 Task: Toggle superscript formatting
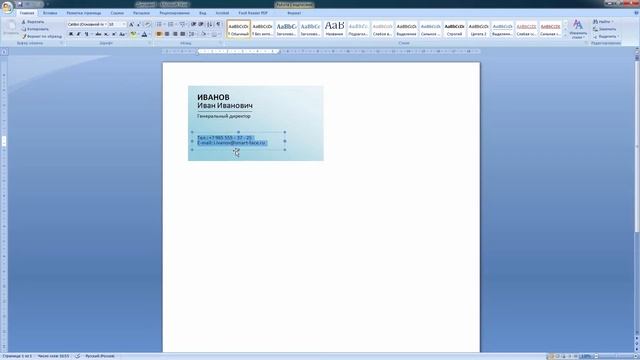click(x=113, y=34)
